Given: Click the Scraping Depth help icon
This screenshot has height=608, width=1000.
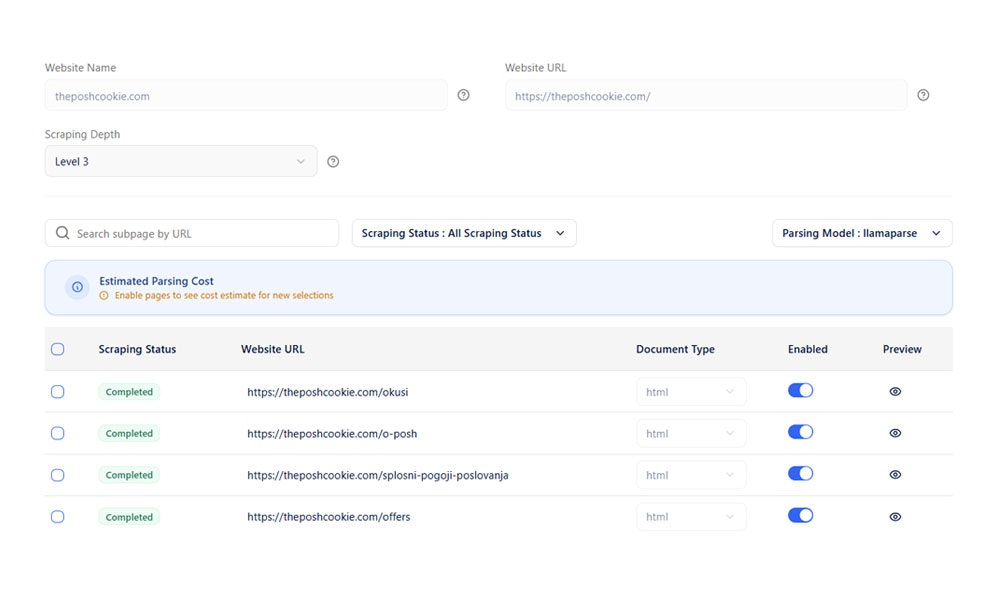Looking at the screenshot, I should (333, 162).
